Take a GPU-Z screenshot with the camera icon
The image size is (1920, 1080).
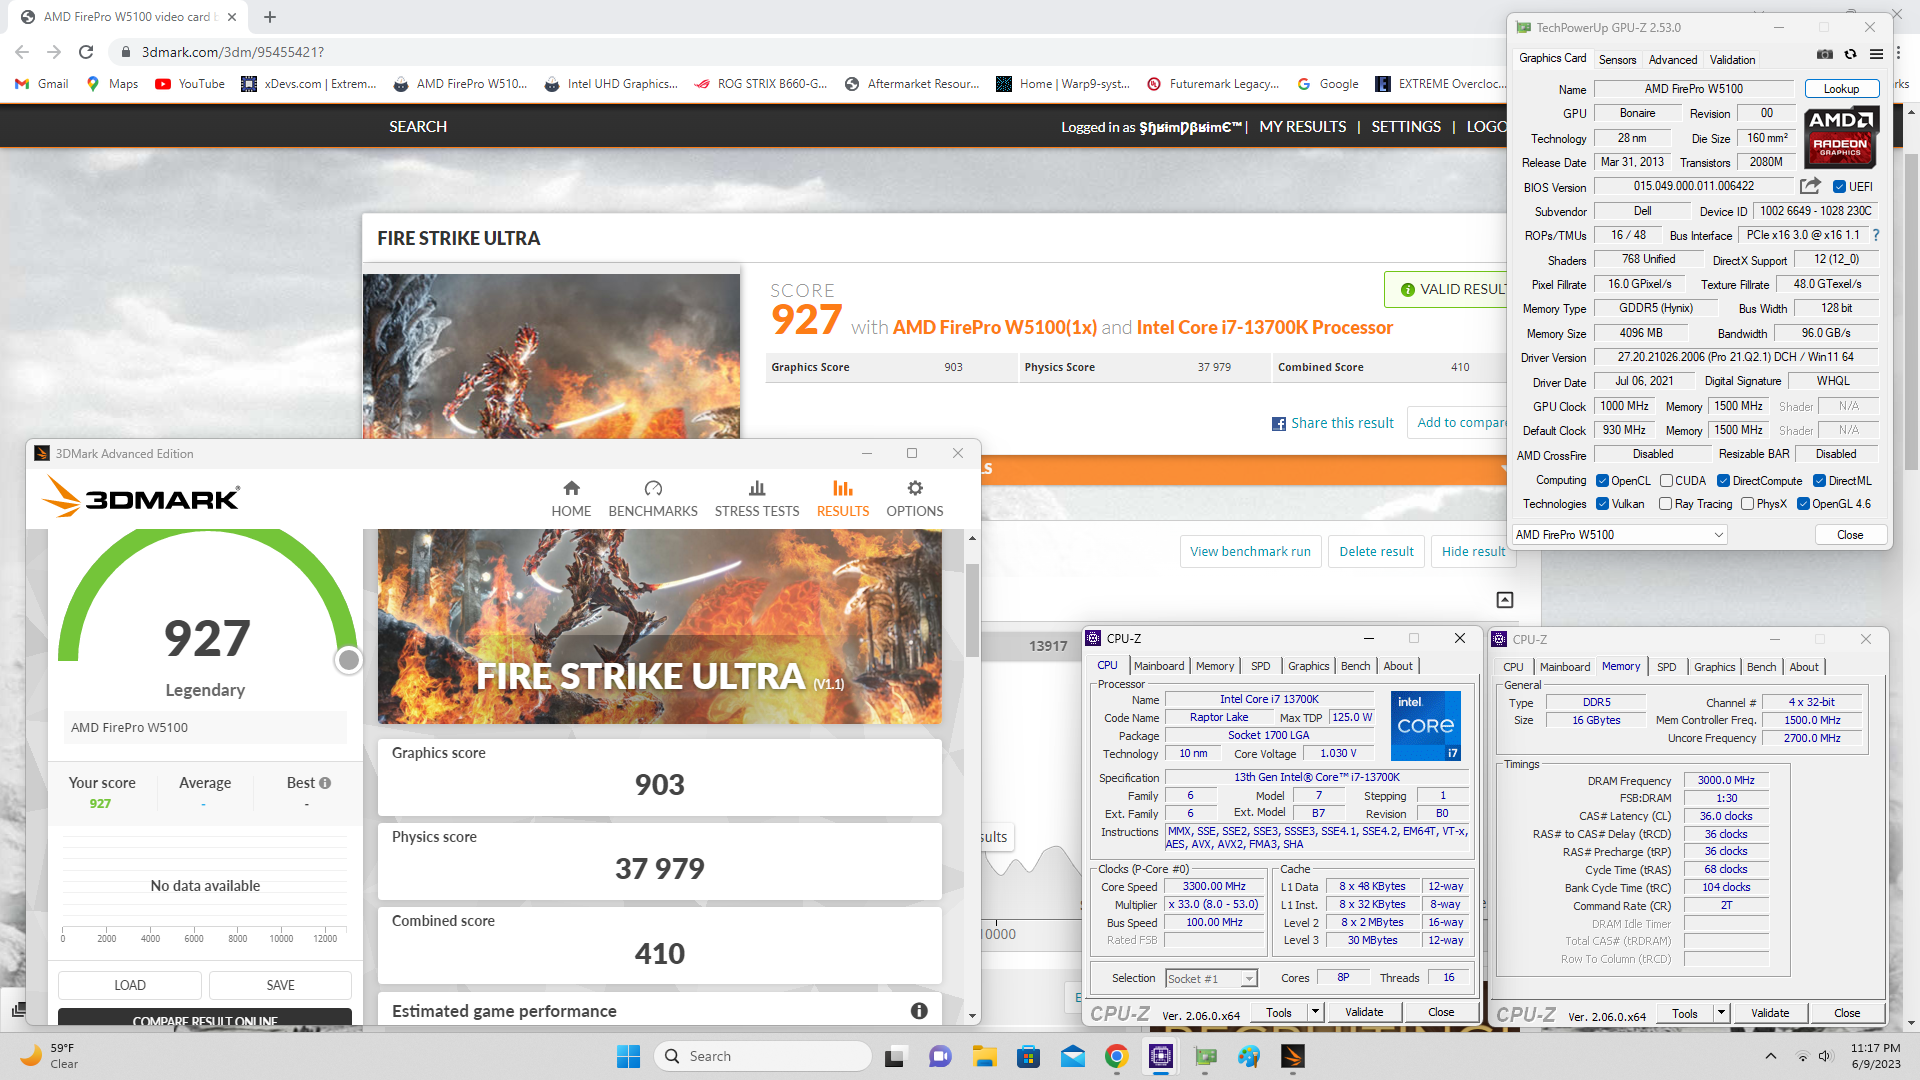(1825, 54)
